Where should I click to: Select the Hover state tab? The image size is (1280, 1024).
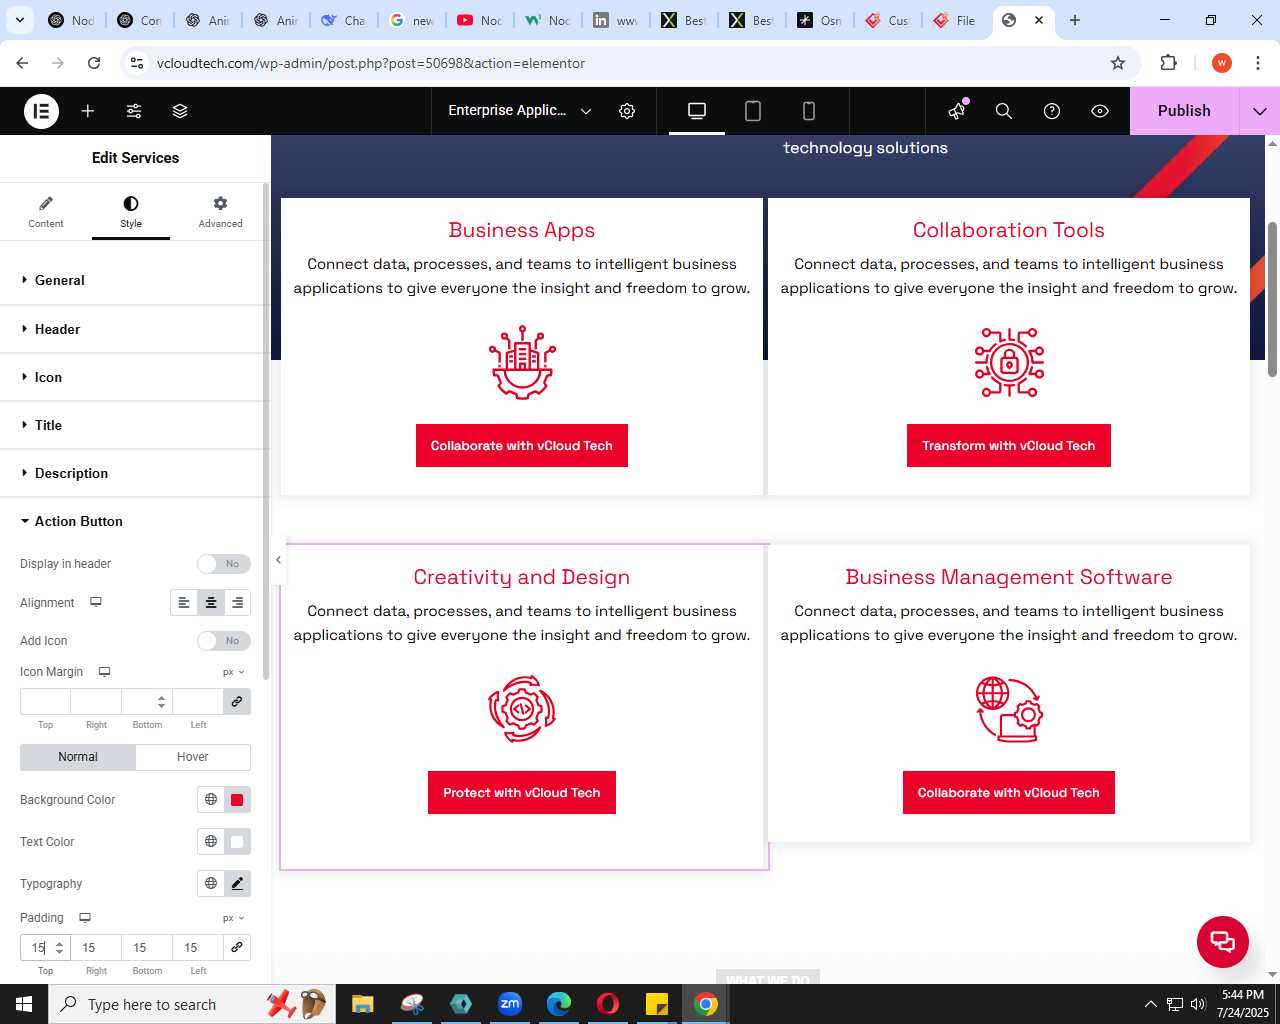tap(193, 757)
